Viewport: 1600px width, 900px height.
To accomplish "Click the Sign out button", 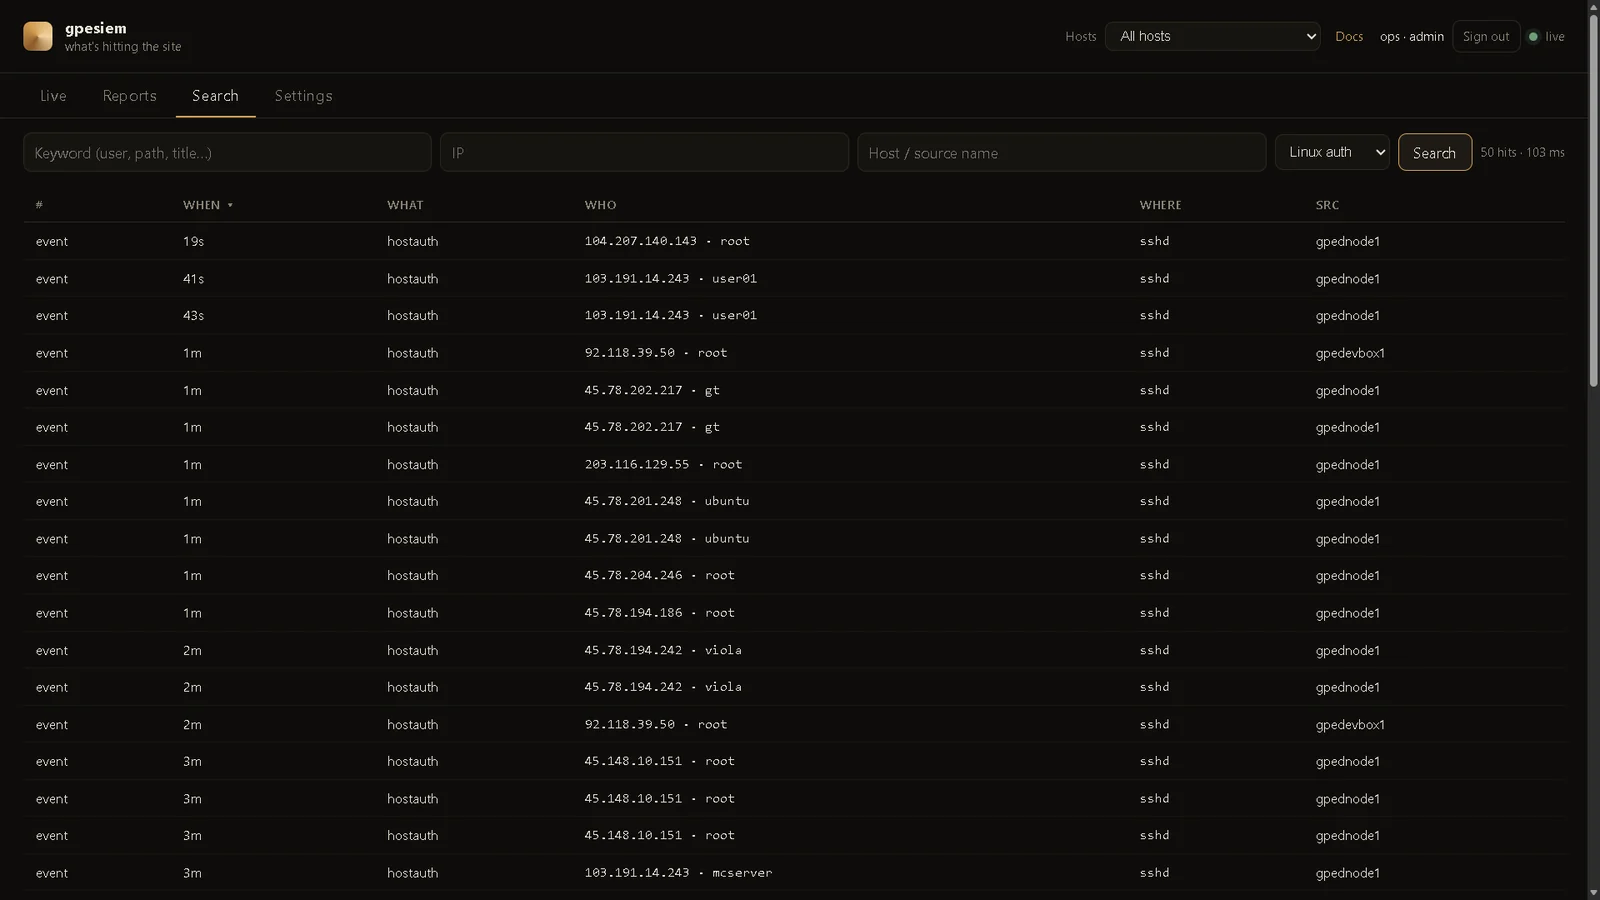I will [1486, 36].
